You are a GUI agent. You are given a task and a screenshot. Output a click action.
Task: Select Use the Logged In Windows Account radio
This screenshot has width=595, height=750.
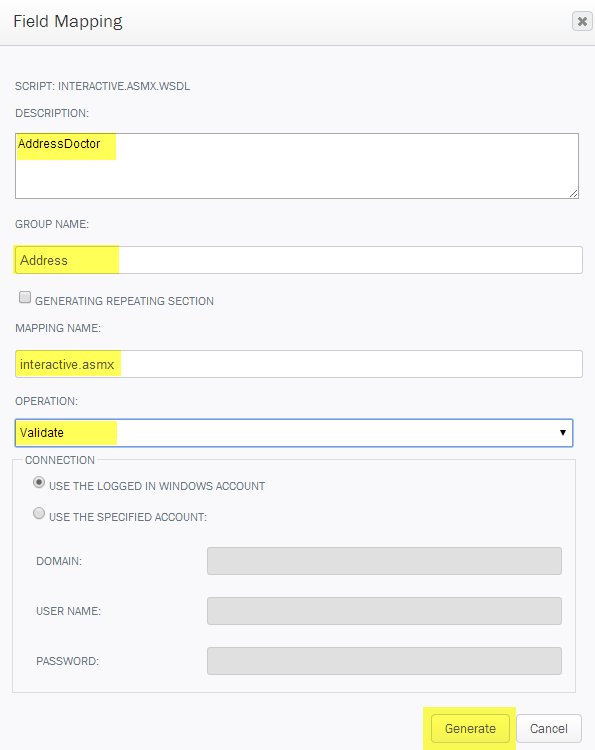(x=39, y=482)
